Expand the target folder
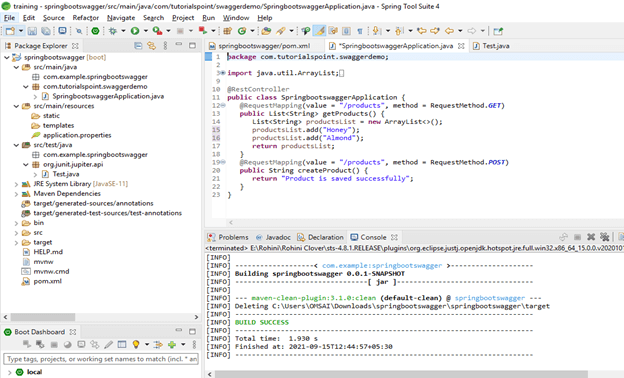624x378 pixels. click(x=16, y=243)
